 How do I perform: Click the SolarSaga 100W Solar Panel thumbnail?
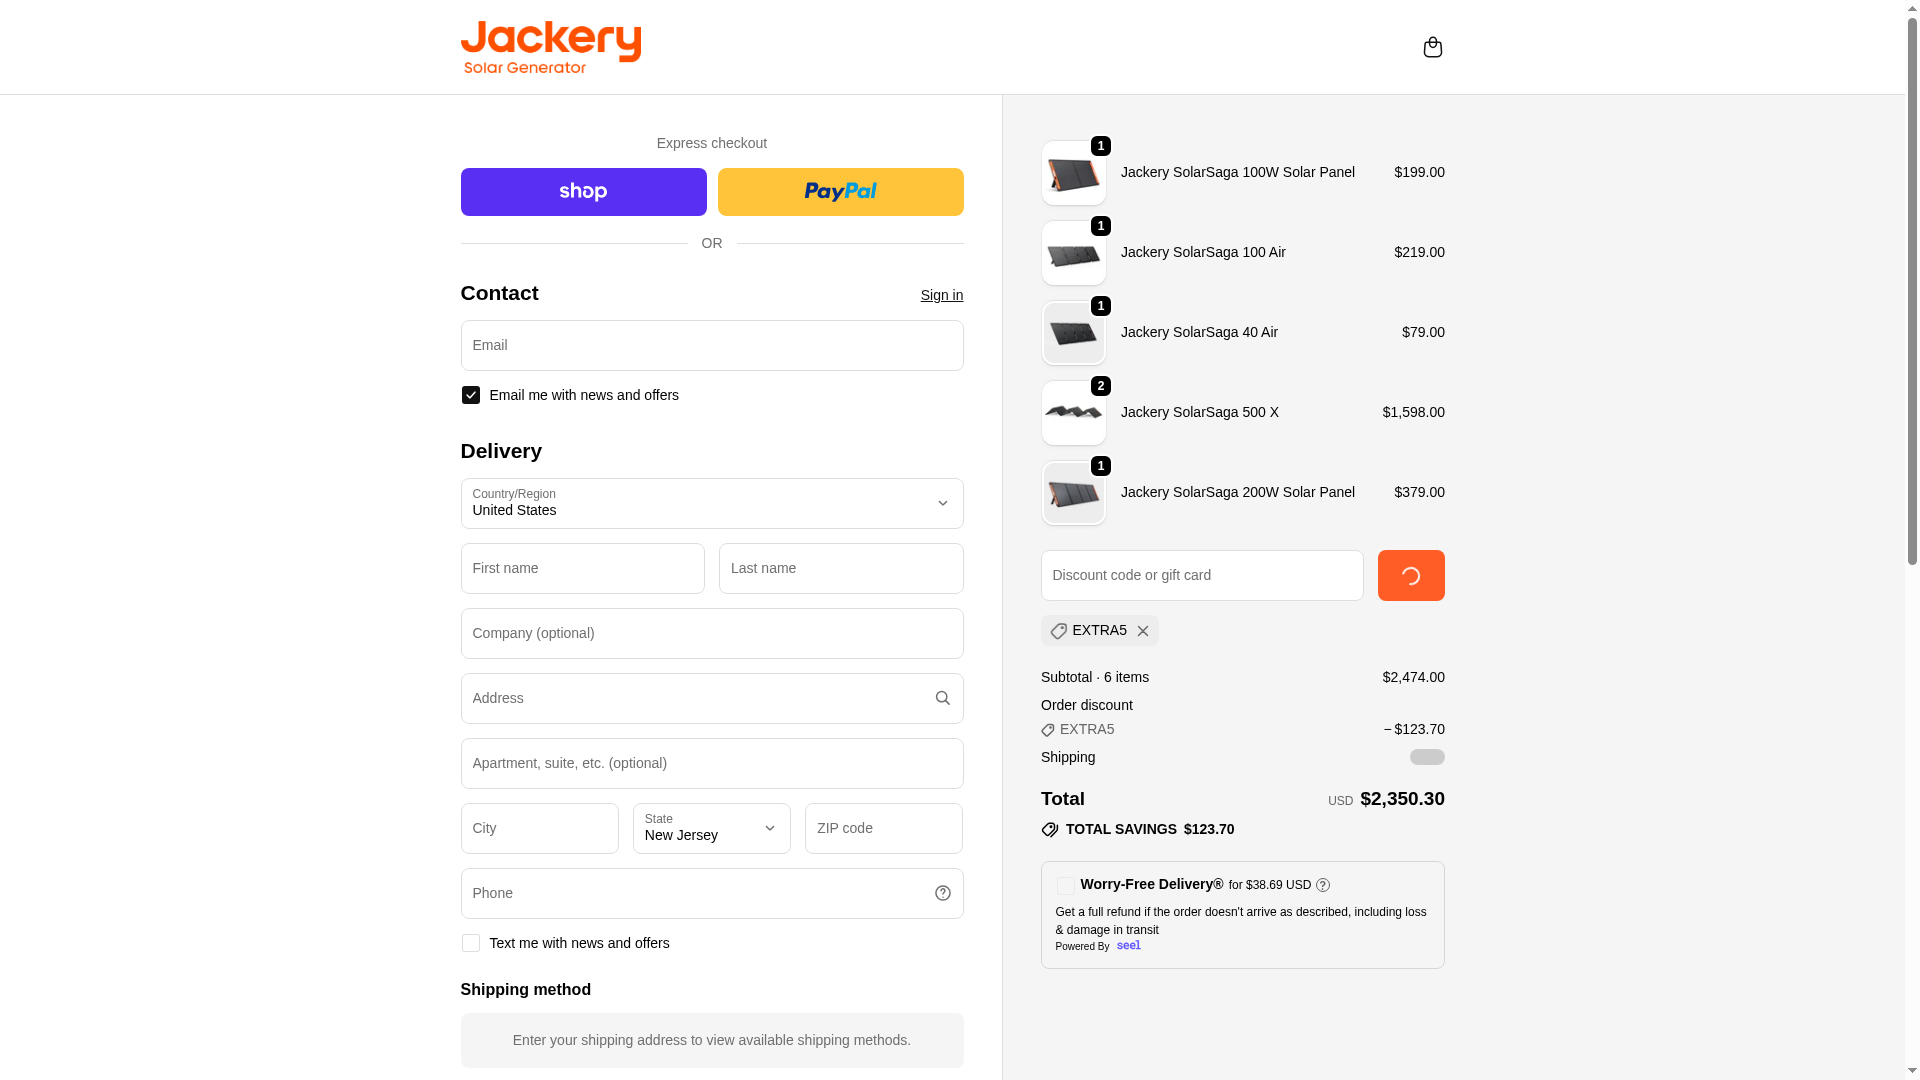coord(1073,173)
